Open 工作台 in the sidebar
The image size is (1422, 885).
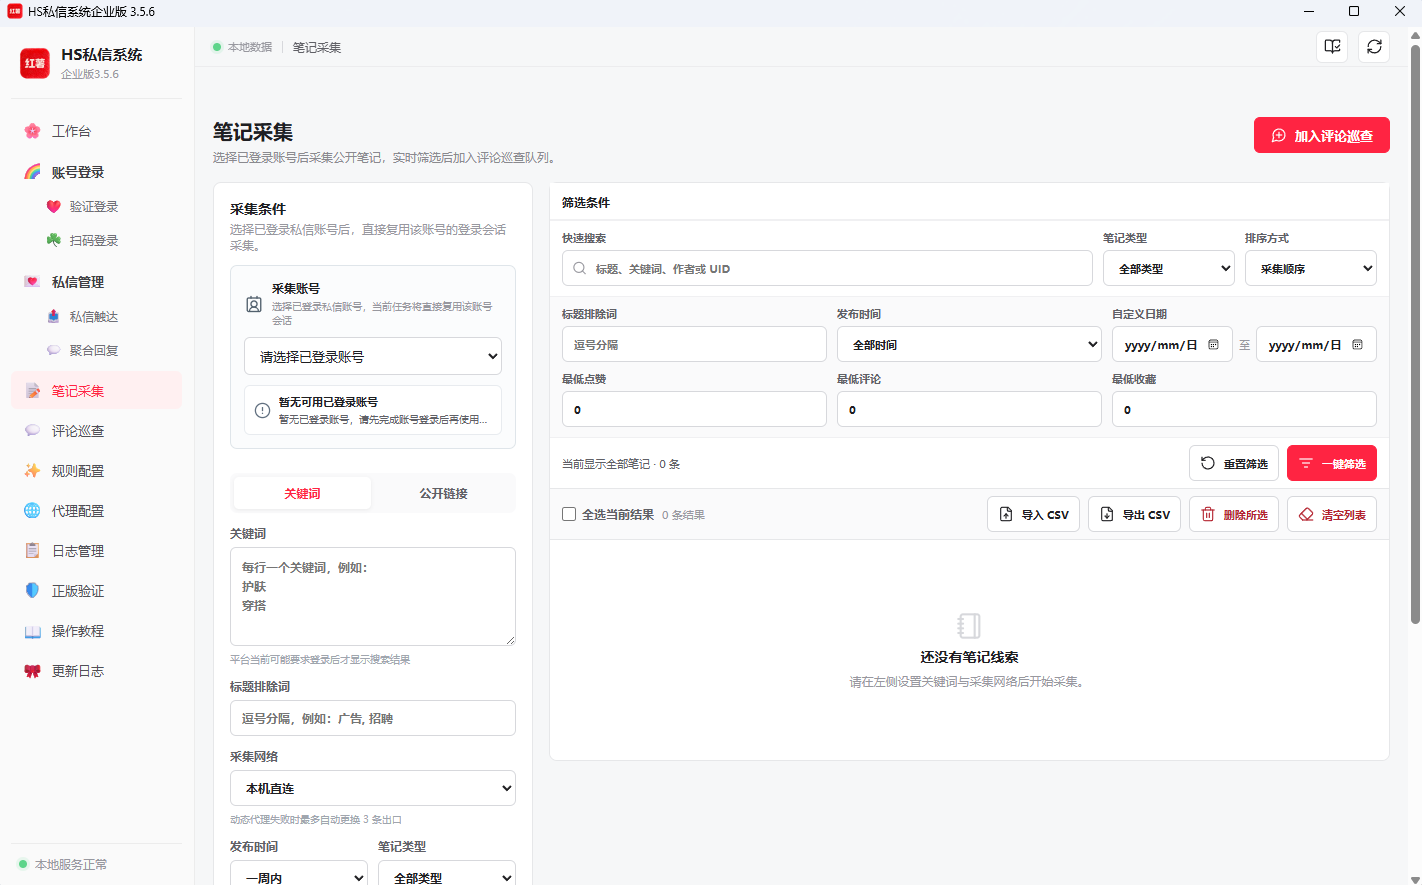tap(96, 131)
